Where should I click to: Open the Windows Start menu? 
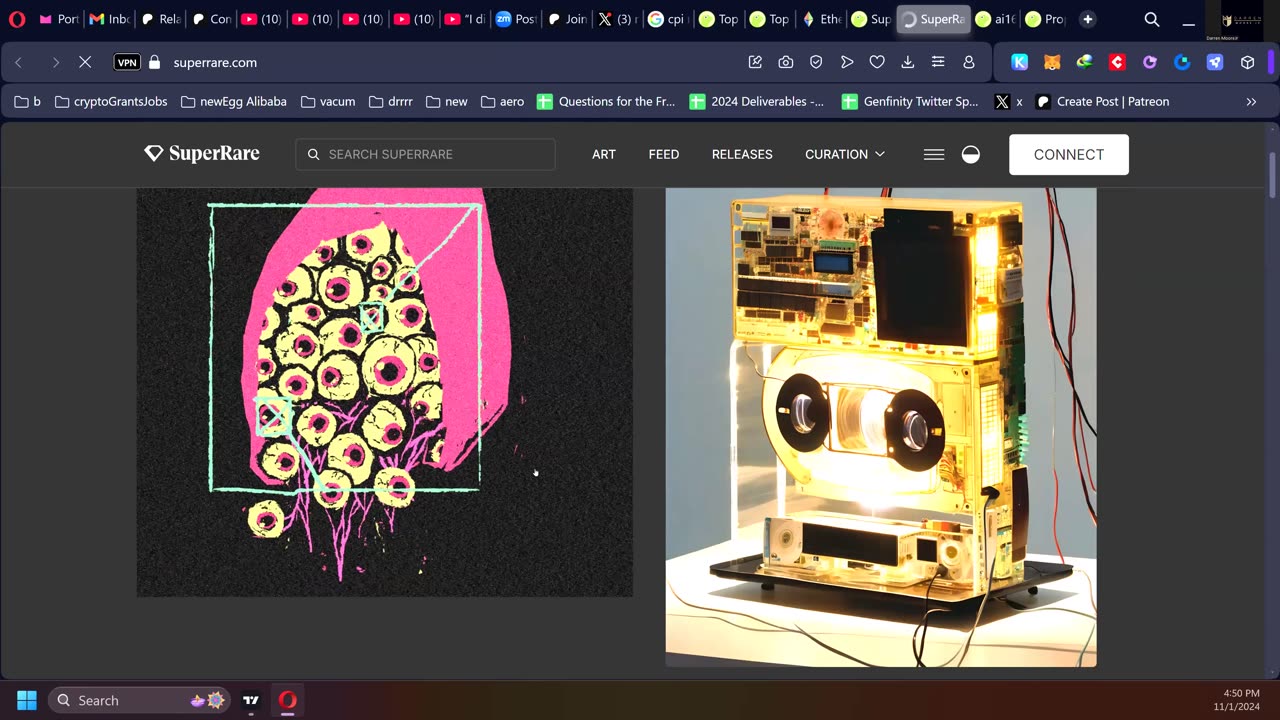27,700
